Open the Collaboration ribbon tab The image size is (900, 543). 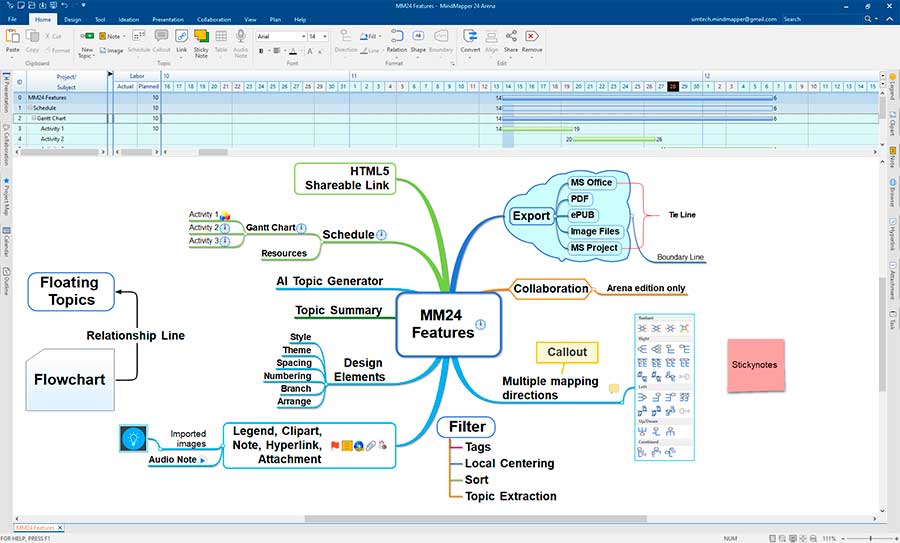(216, 19)
